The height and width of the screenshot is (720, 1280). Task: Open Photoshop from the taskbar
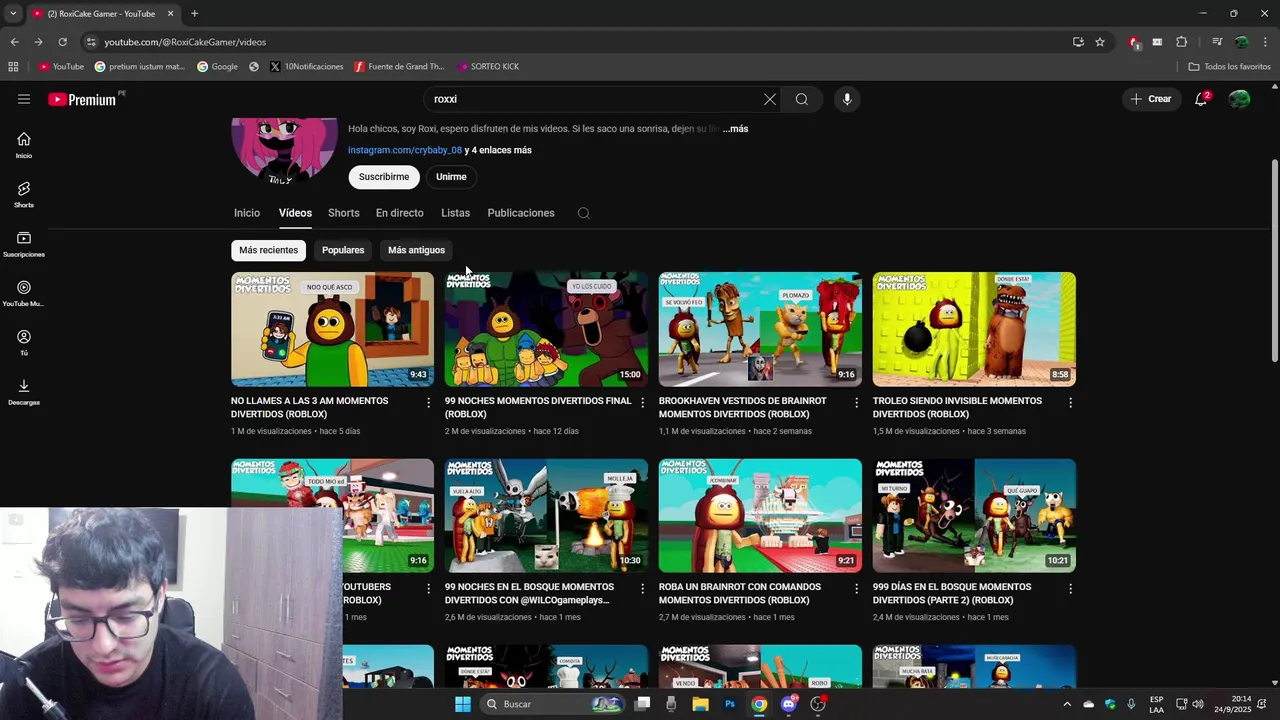730,704
